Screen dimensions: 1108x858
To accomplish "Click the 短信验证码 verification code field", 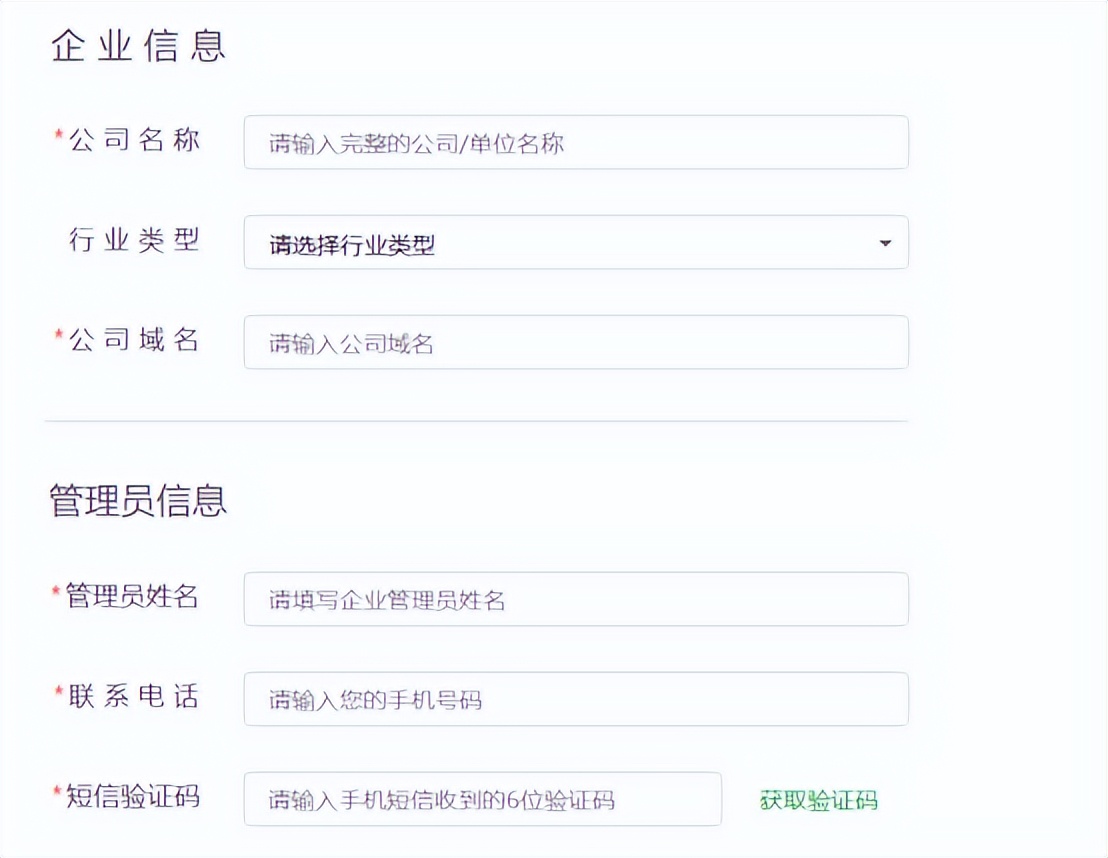I will pos(483,799).
